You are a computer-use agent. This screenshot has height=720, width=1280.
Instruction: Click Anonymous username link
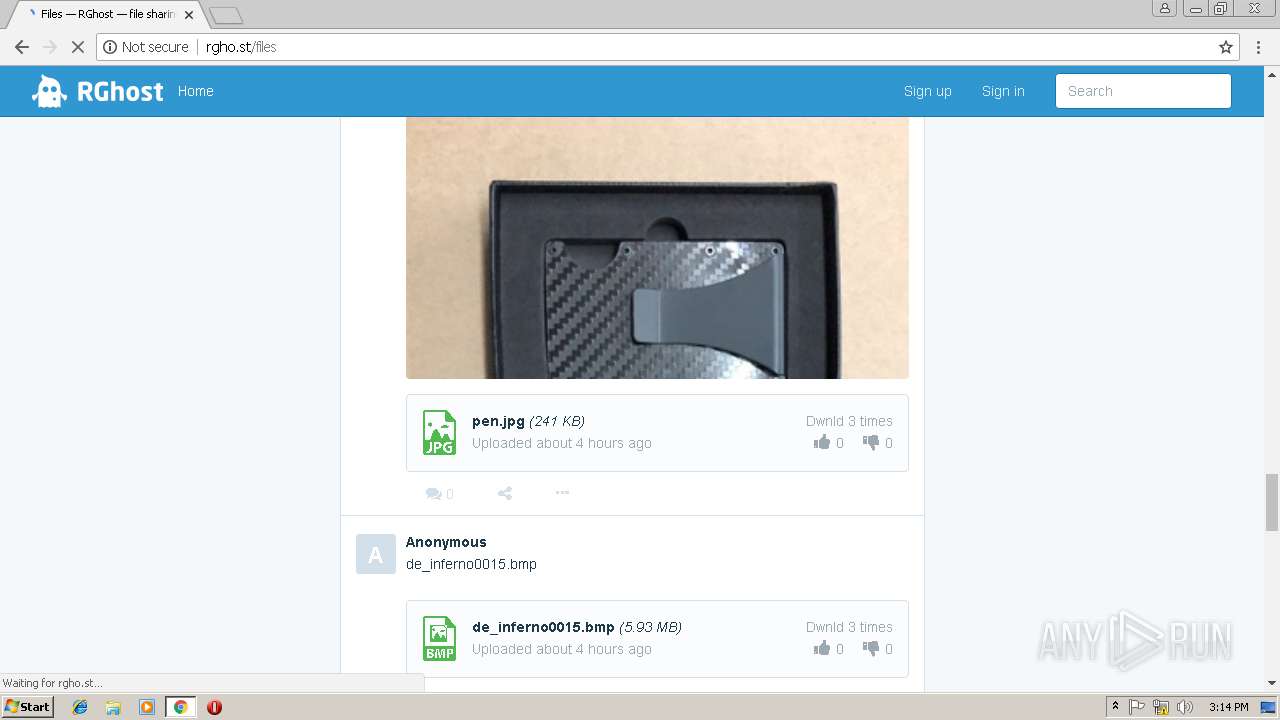pos(446,542)
